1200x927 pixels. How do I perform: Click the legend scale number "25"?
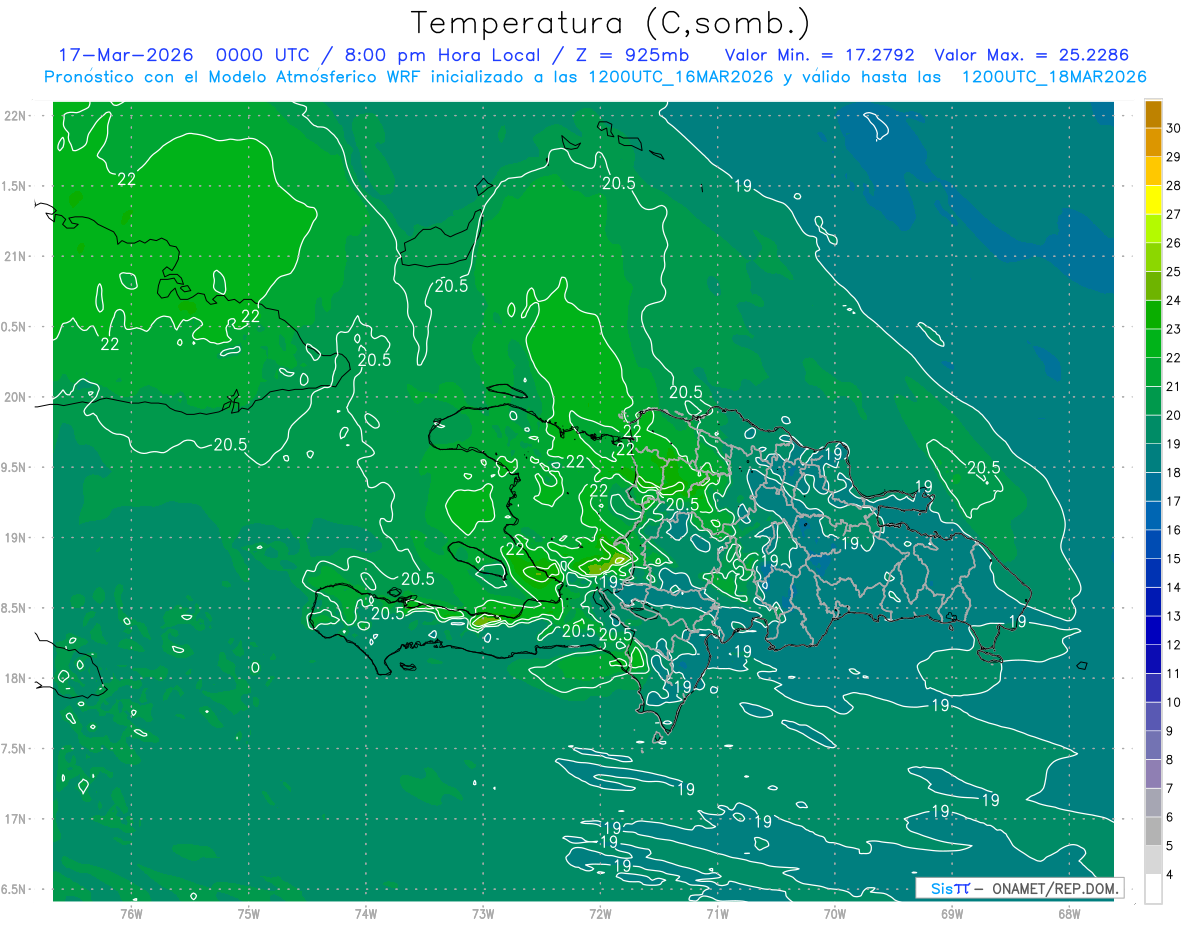(1173, 271)
